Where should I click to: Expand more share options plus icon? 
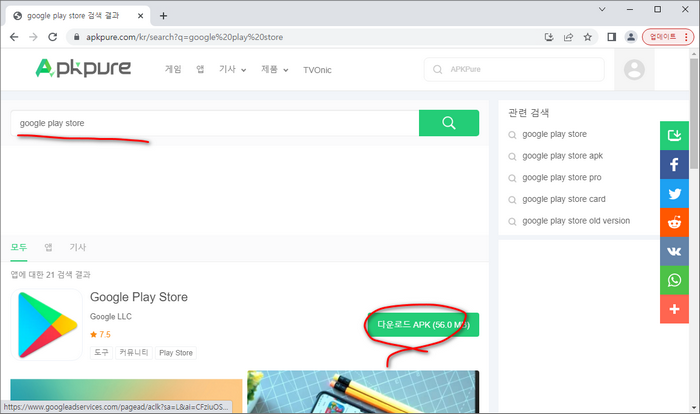pyautogui.click(x=674, y=309)
